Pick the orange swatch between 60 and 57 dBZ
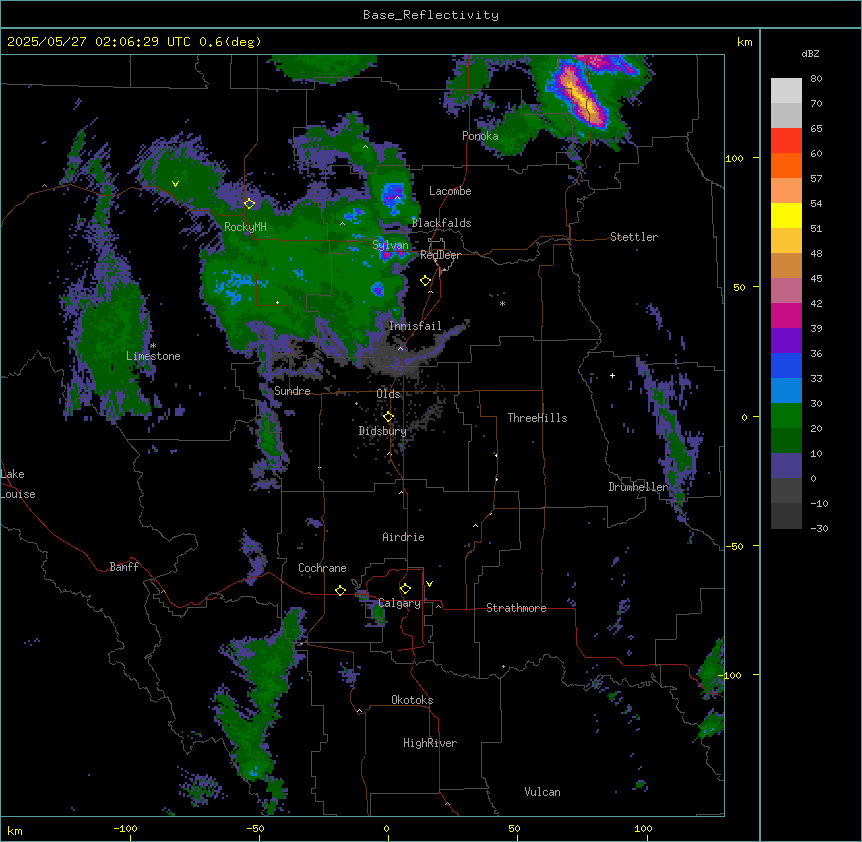 (786, 165)
